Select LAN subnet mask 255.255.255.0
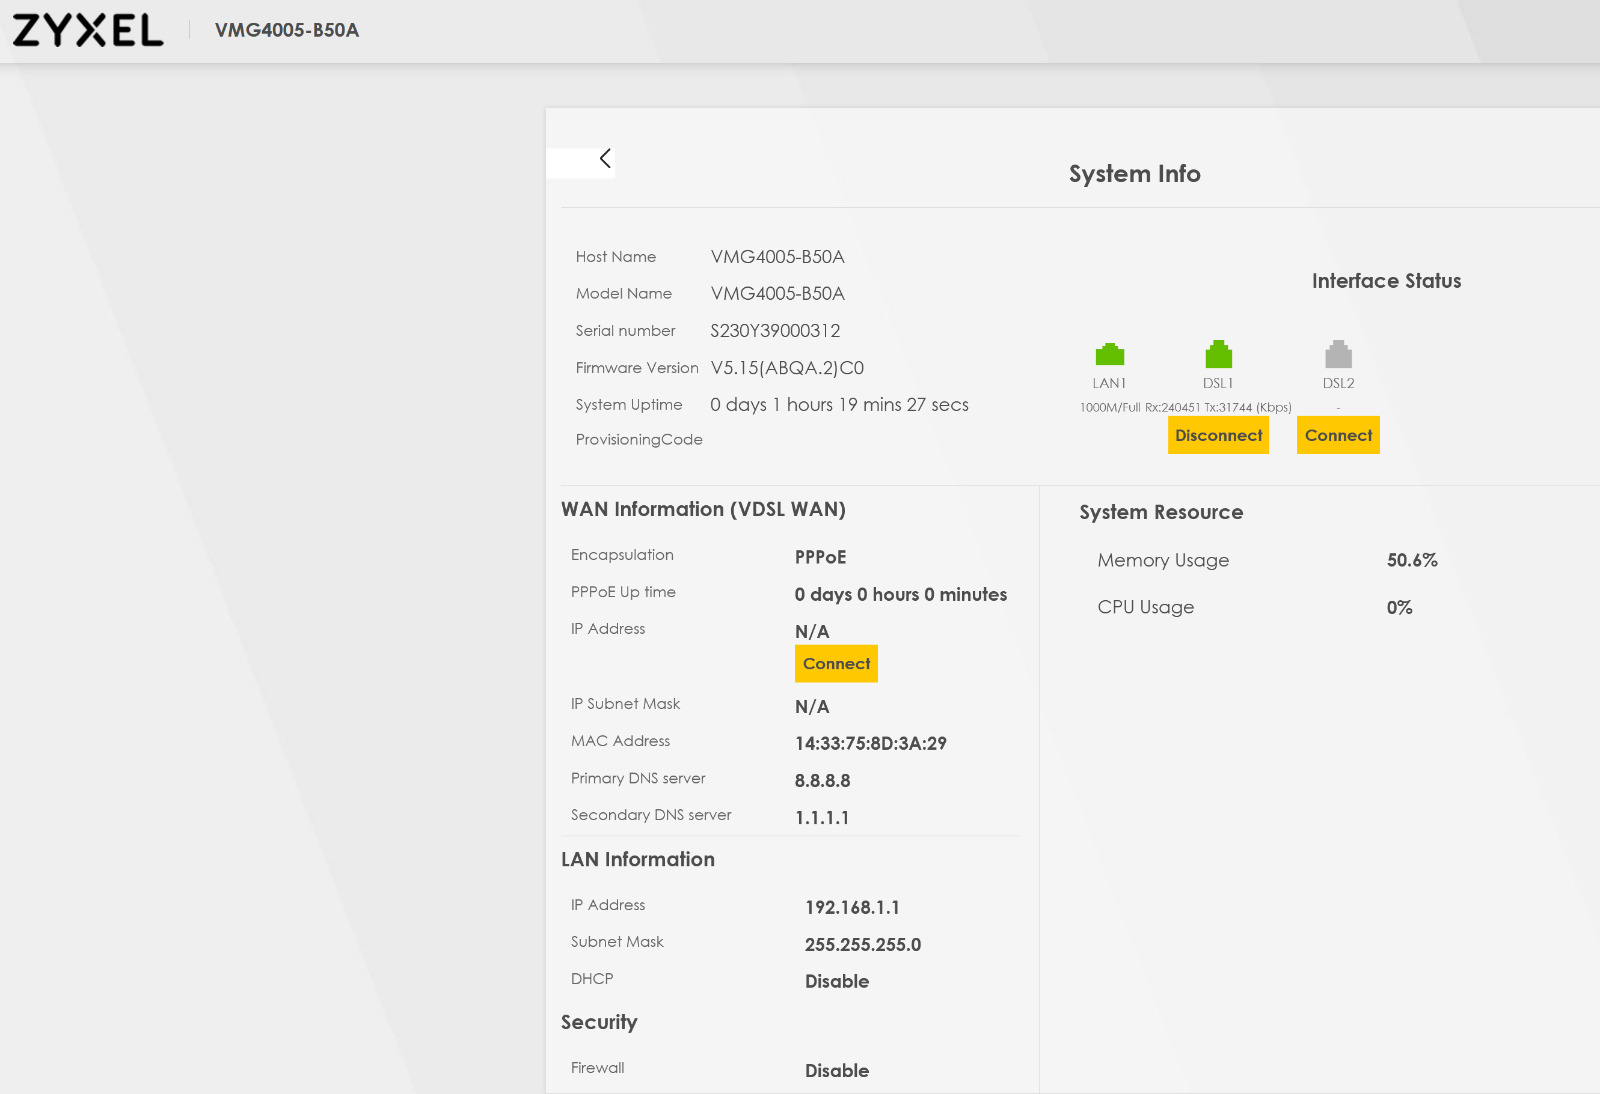1600x1094 pixels. (x=863, y=945)
